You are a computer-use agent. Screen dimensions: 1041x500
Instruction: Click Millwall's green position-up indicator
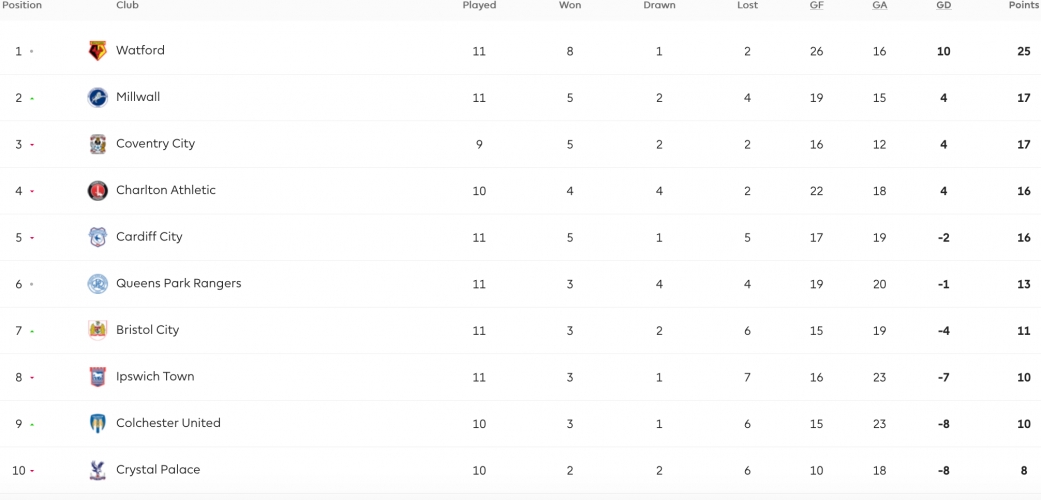(x=32, y=98)
